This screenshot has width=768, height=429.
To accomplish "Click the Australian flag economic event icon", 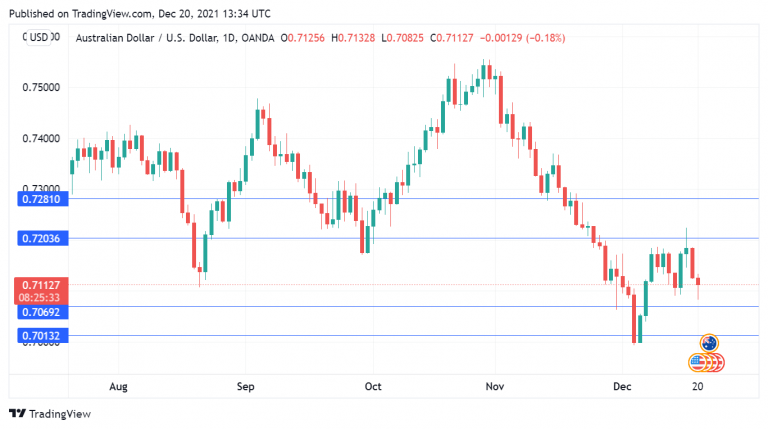I will 709,344.
